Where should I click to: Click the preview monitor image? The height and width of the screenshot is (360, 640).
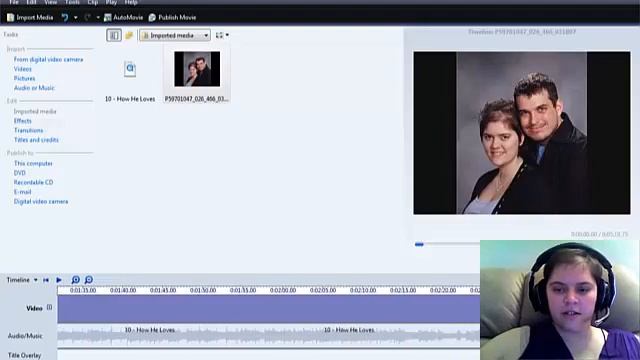click(522, 133)
